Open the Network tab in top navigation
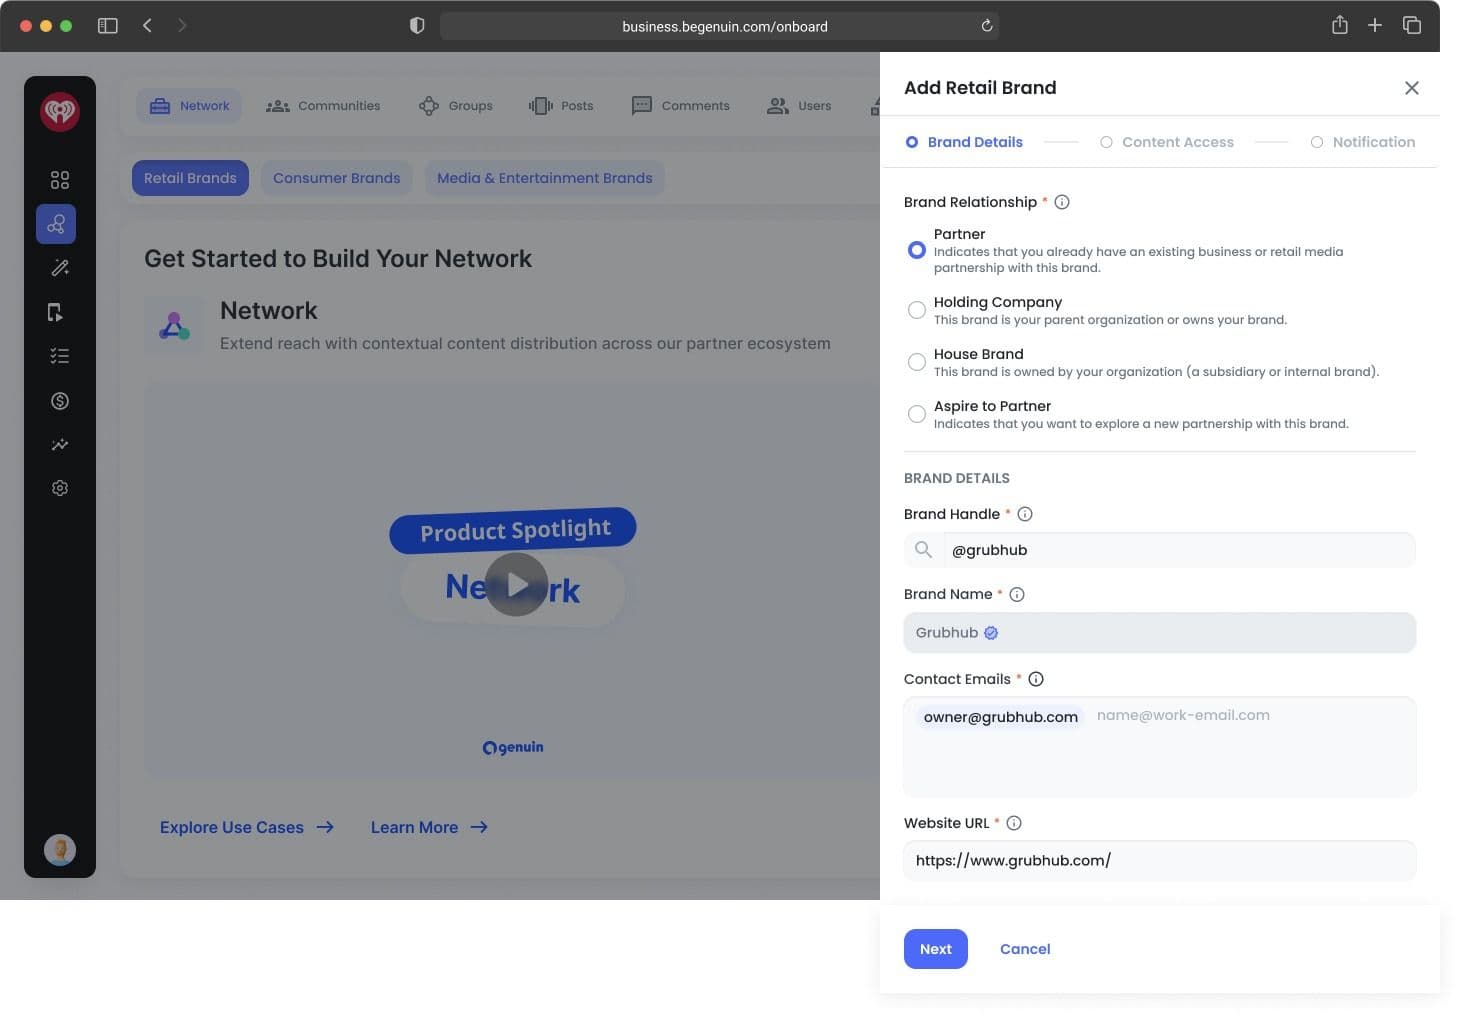This screenshot has height=1017, width=1460. click(189, 106)
